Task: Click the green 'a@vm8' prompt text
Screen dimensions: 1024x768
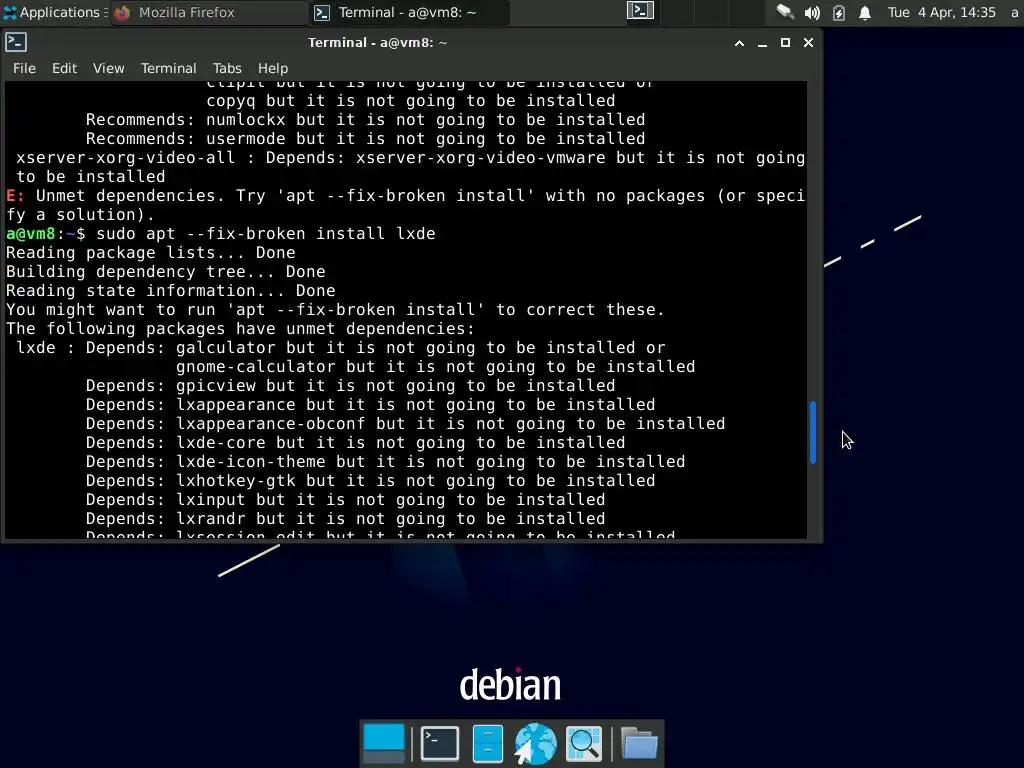Action: click(x=31, y=234)
